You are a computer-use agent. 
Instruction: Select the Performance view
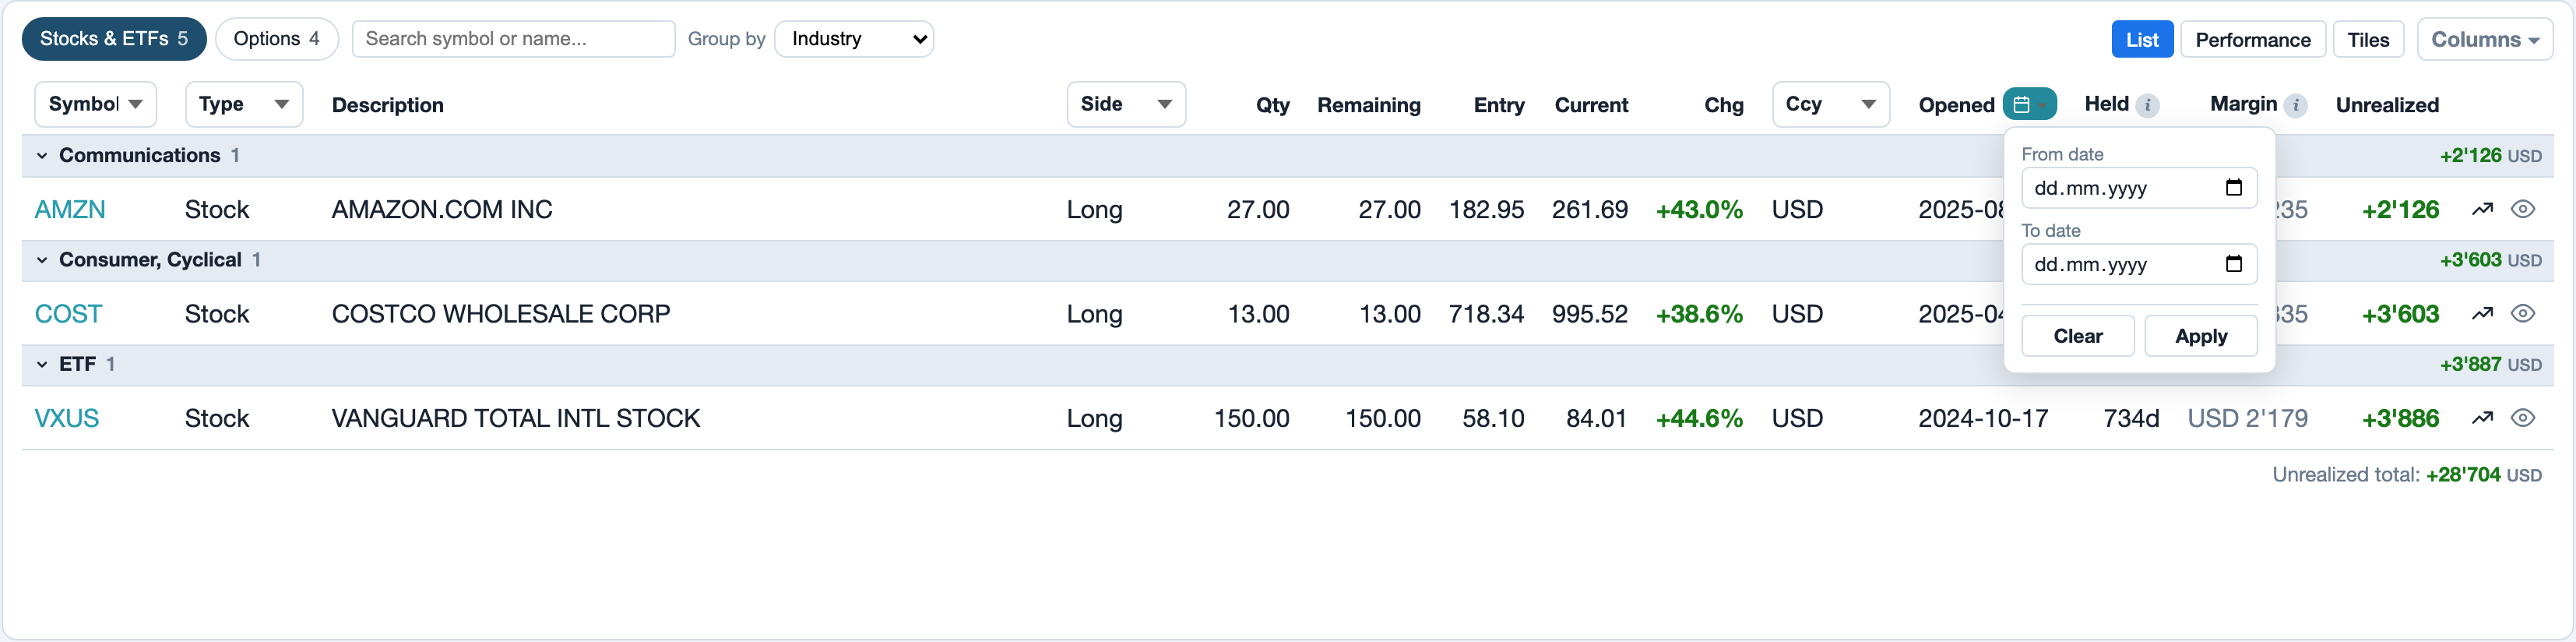coord(2253,39)
